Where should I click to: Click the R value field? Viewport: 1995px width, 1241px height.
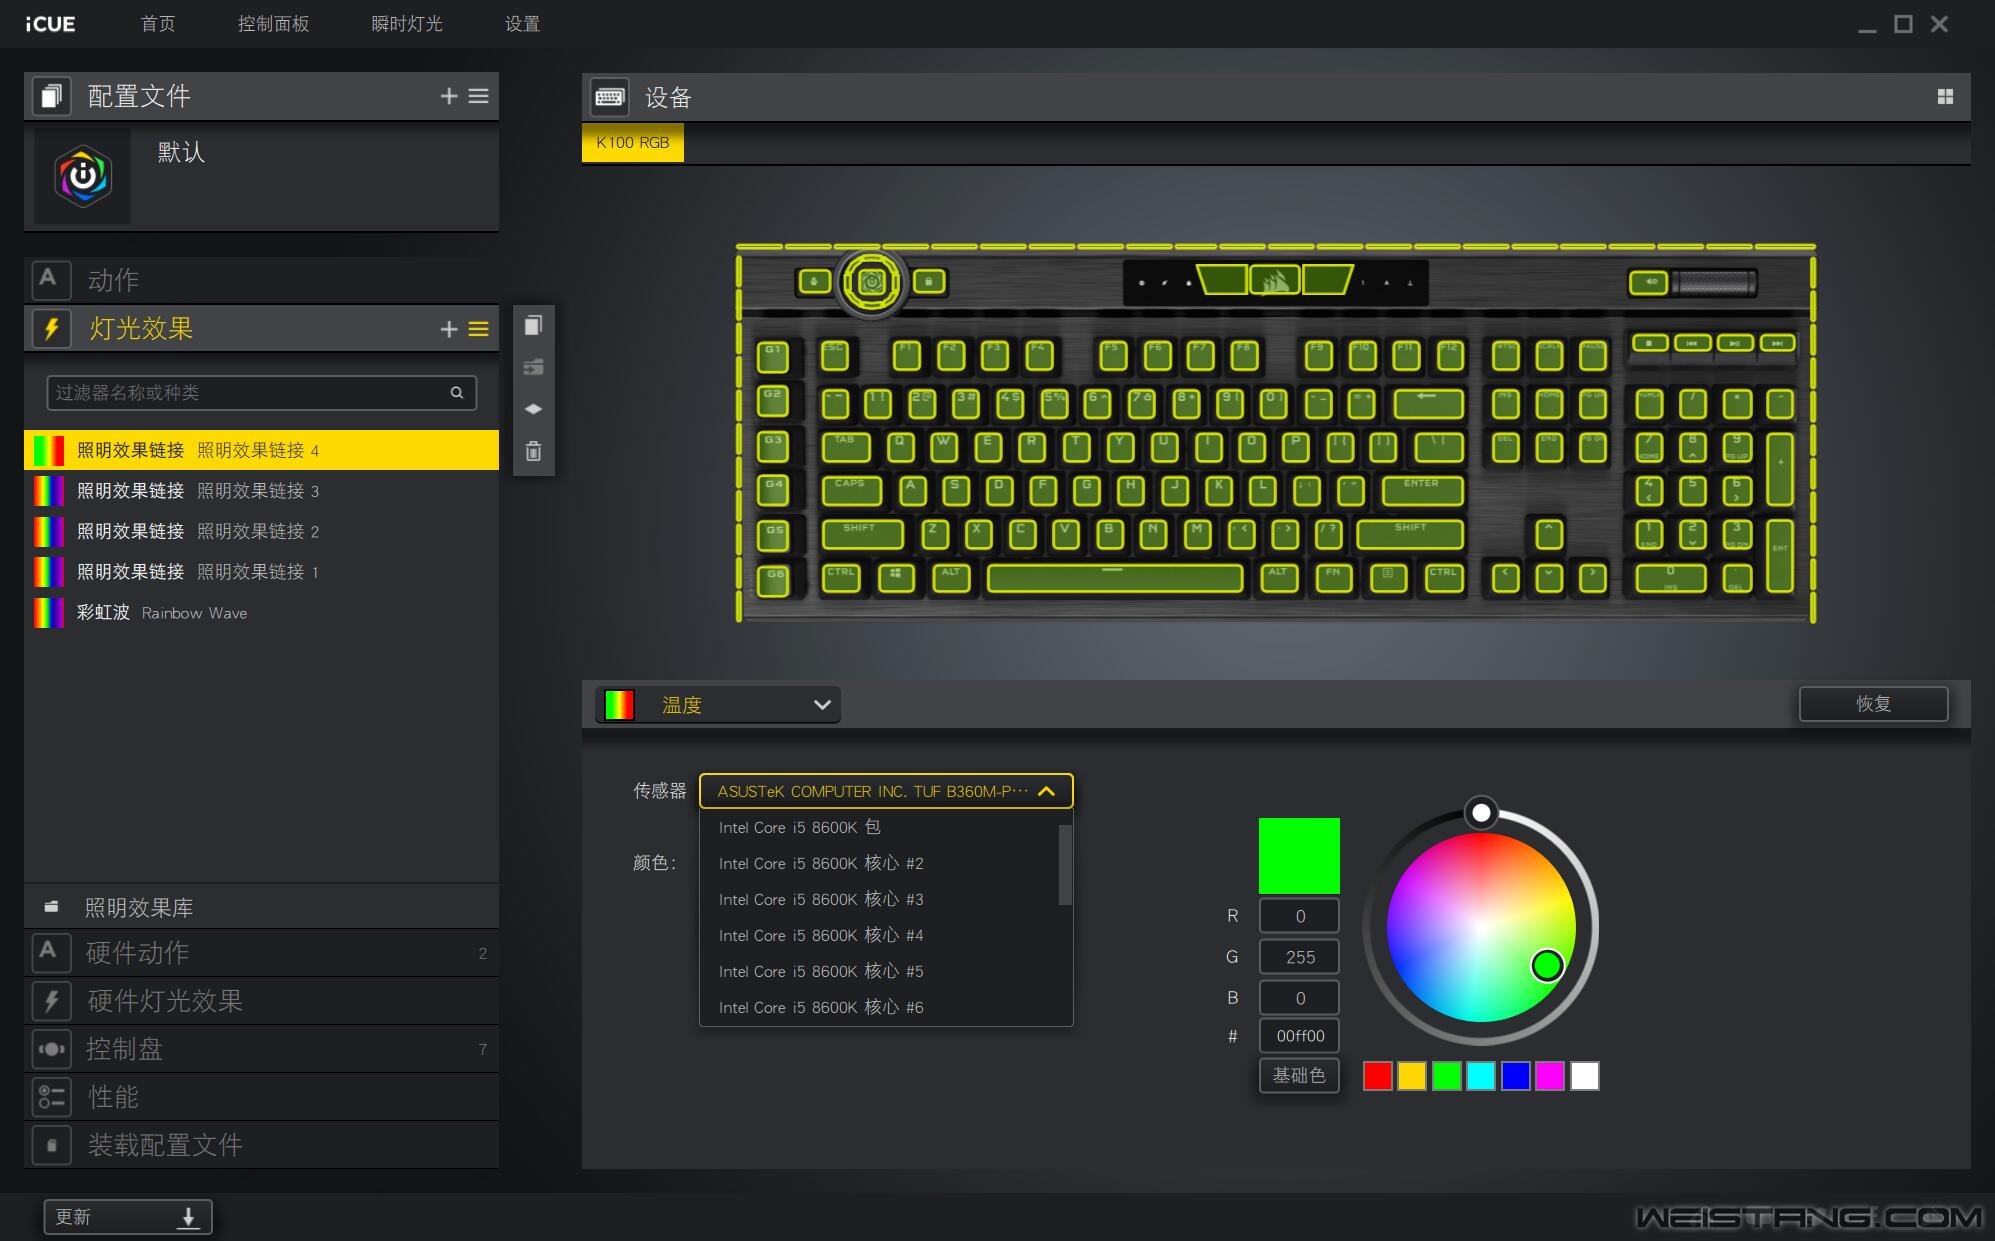[1299, 916]
